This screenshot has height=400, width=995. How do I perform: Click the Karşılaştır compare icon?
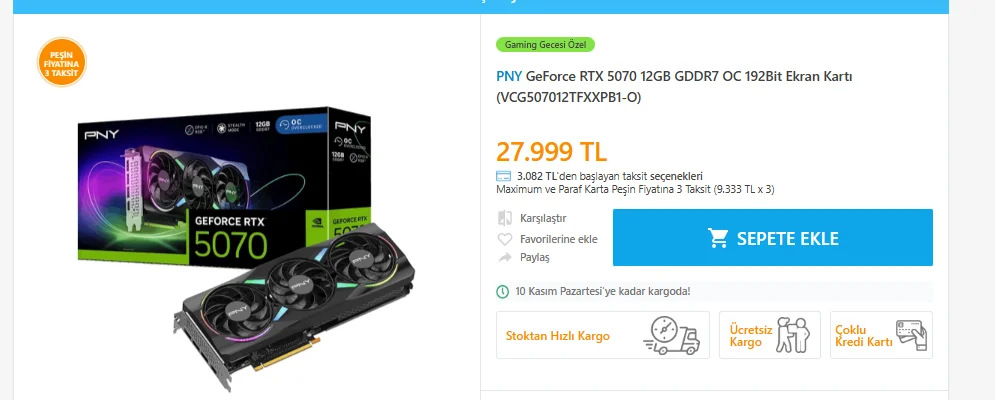point(505,218)
